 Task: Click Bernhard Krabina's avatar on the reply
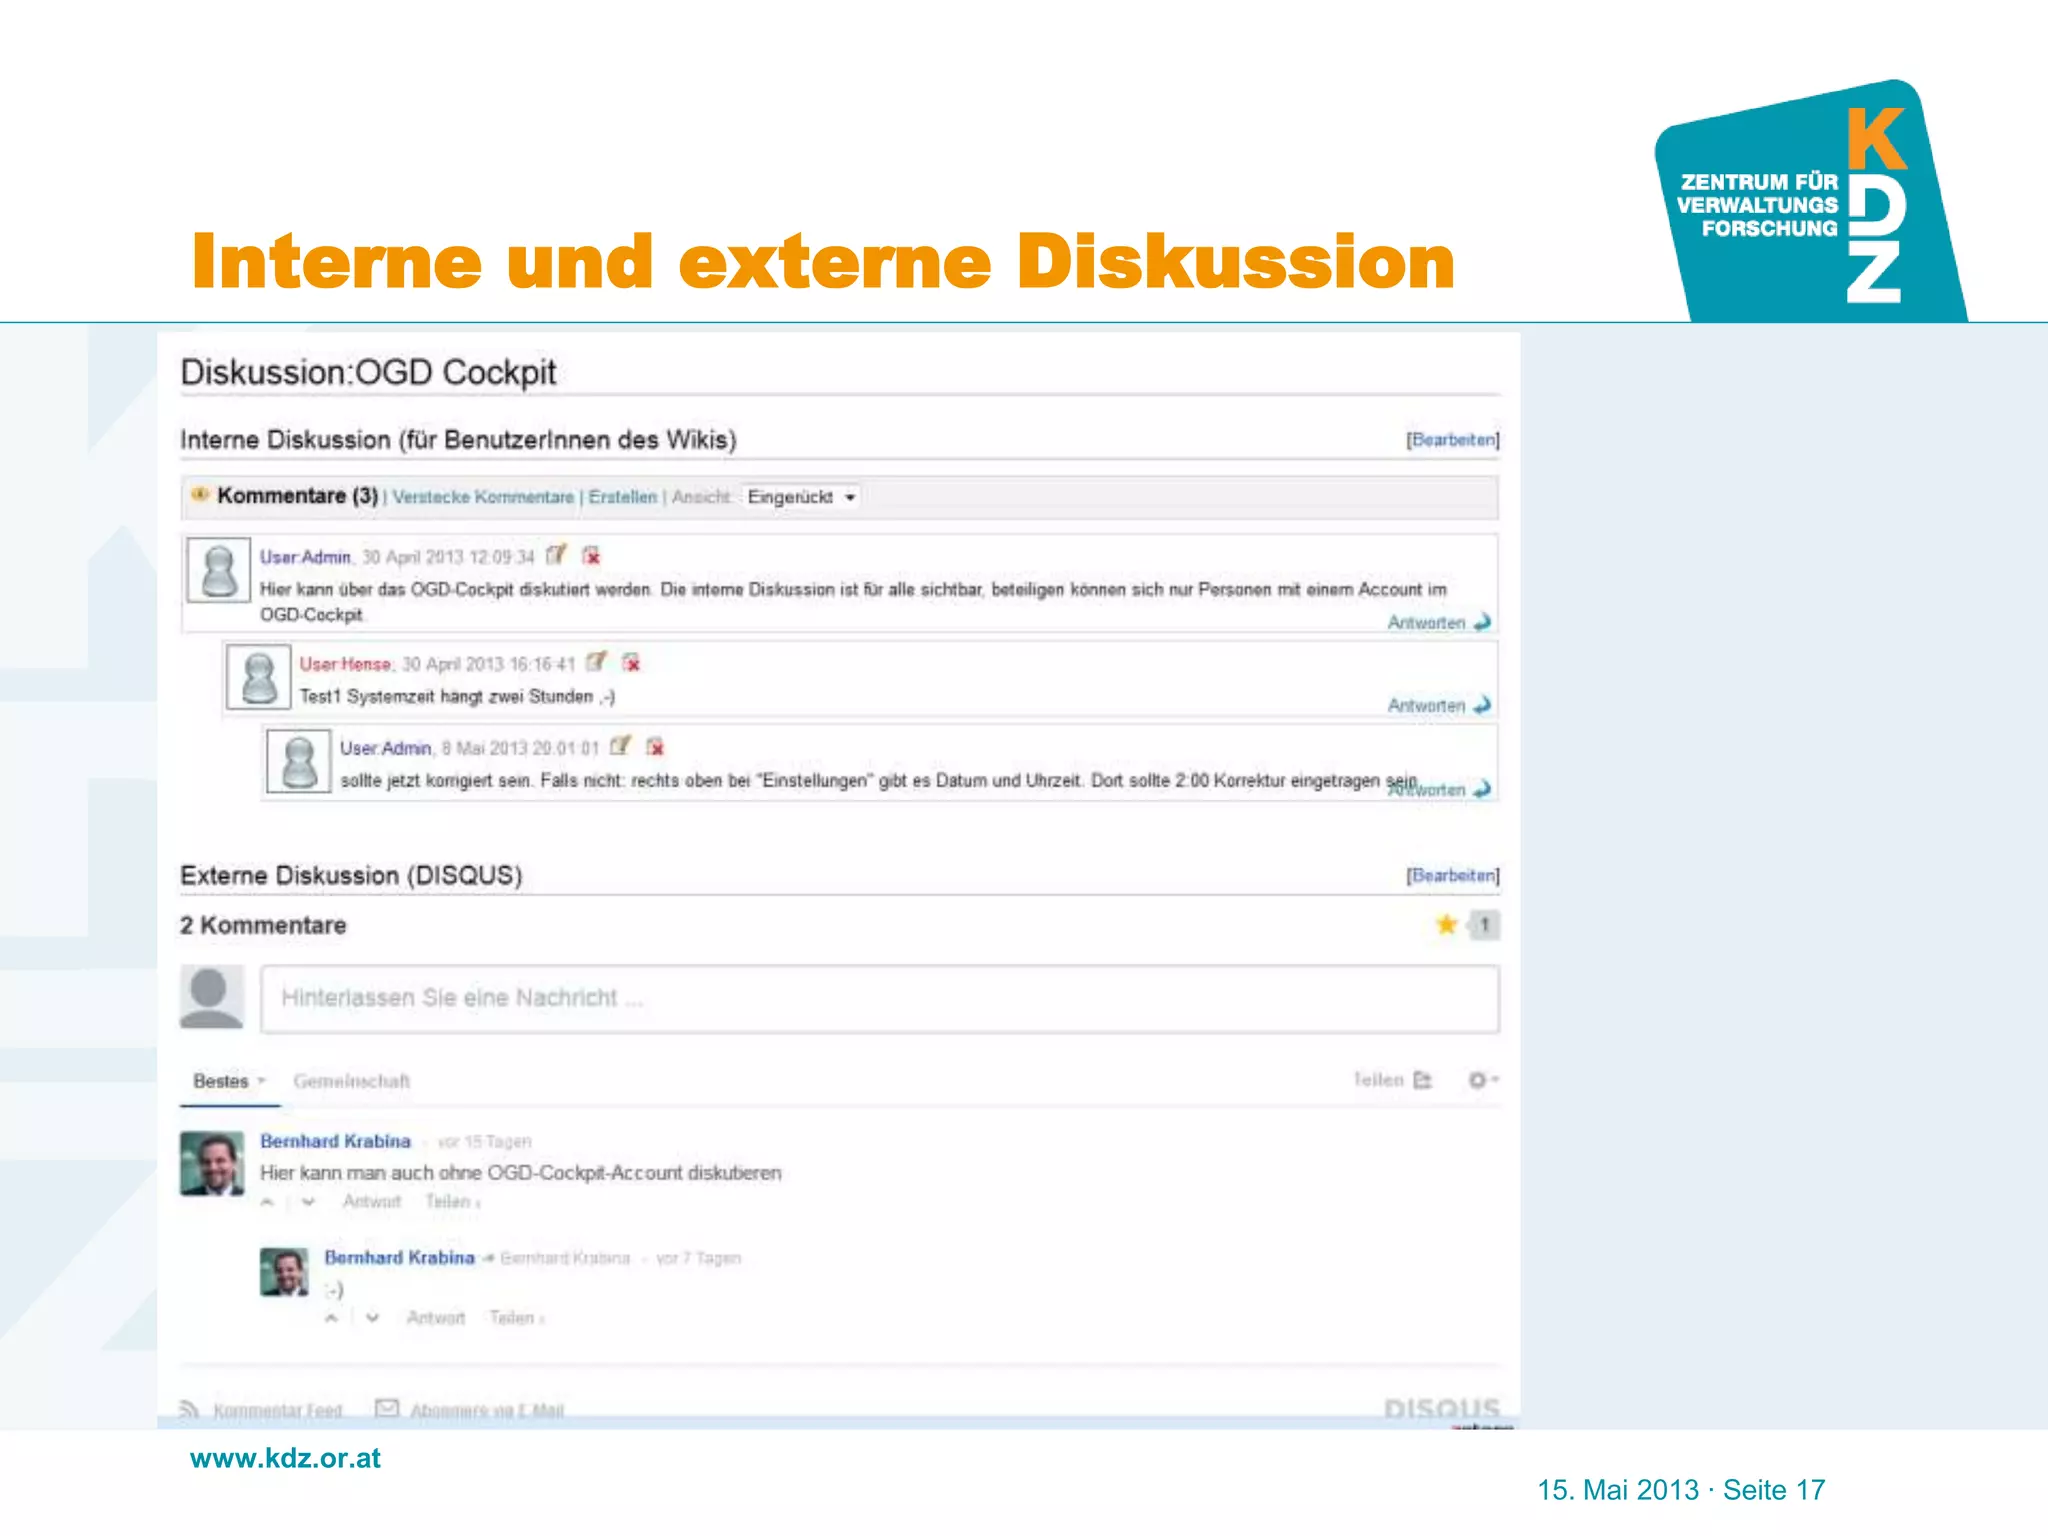pos(285,1272)
